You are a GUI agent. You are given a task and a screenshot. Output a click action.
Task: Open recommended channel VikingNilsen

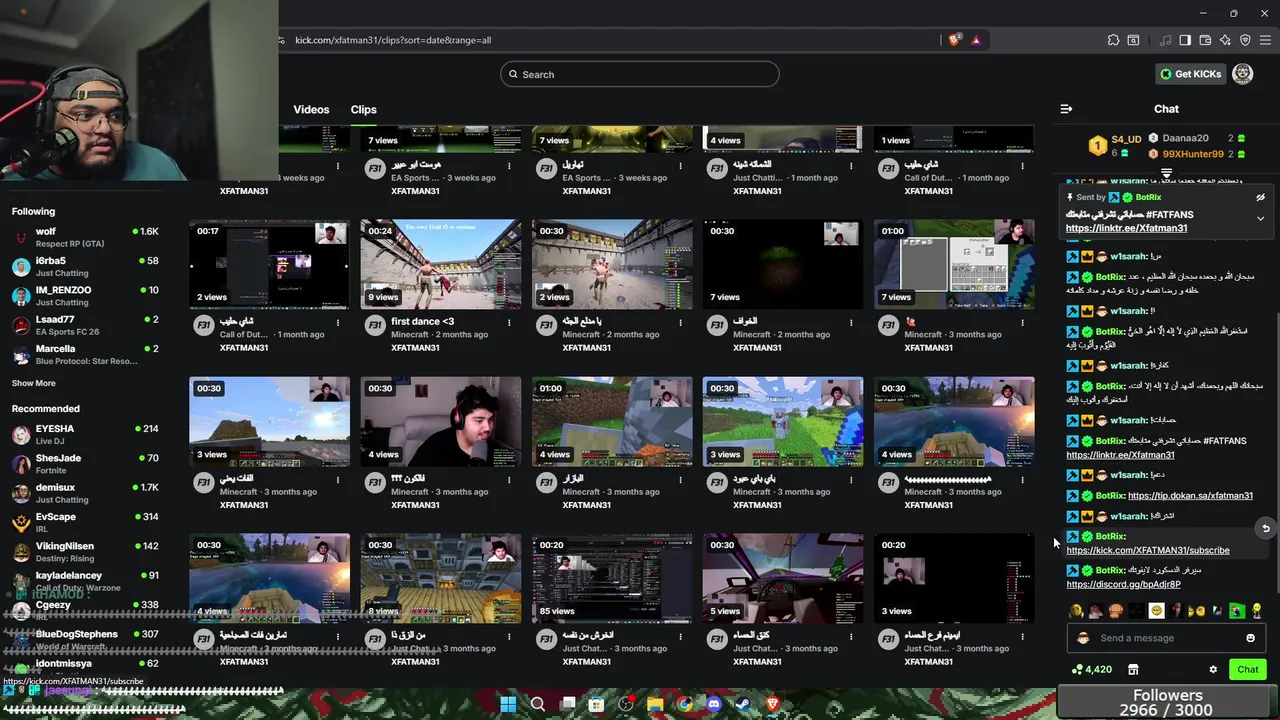click(85, 552)
